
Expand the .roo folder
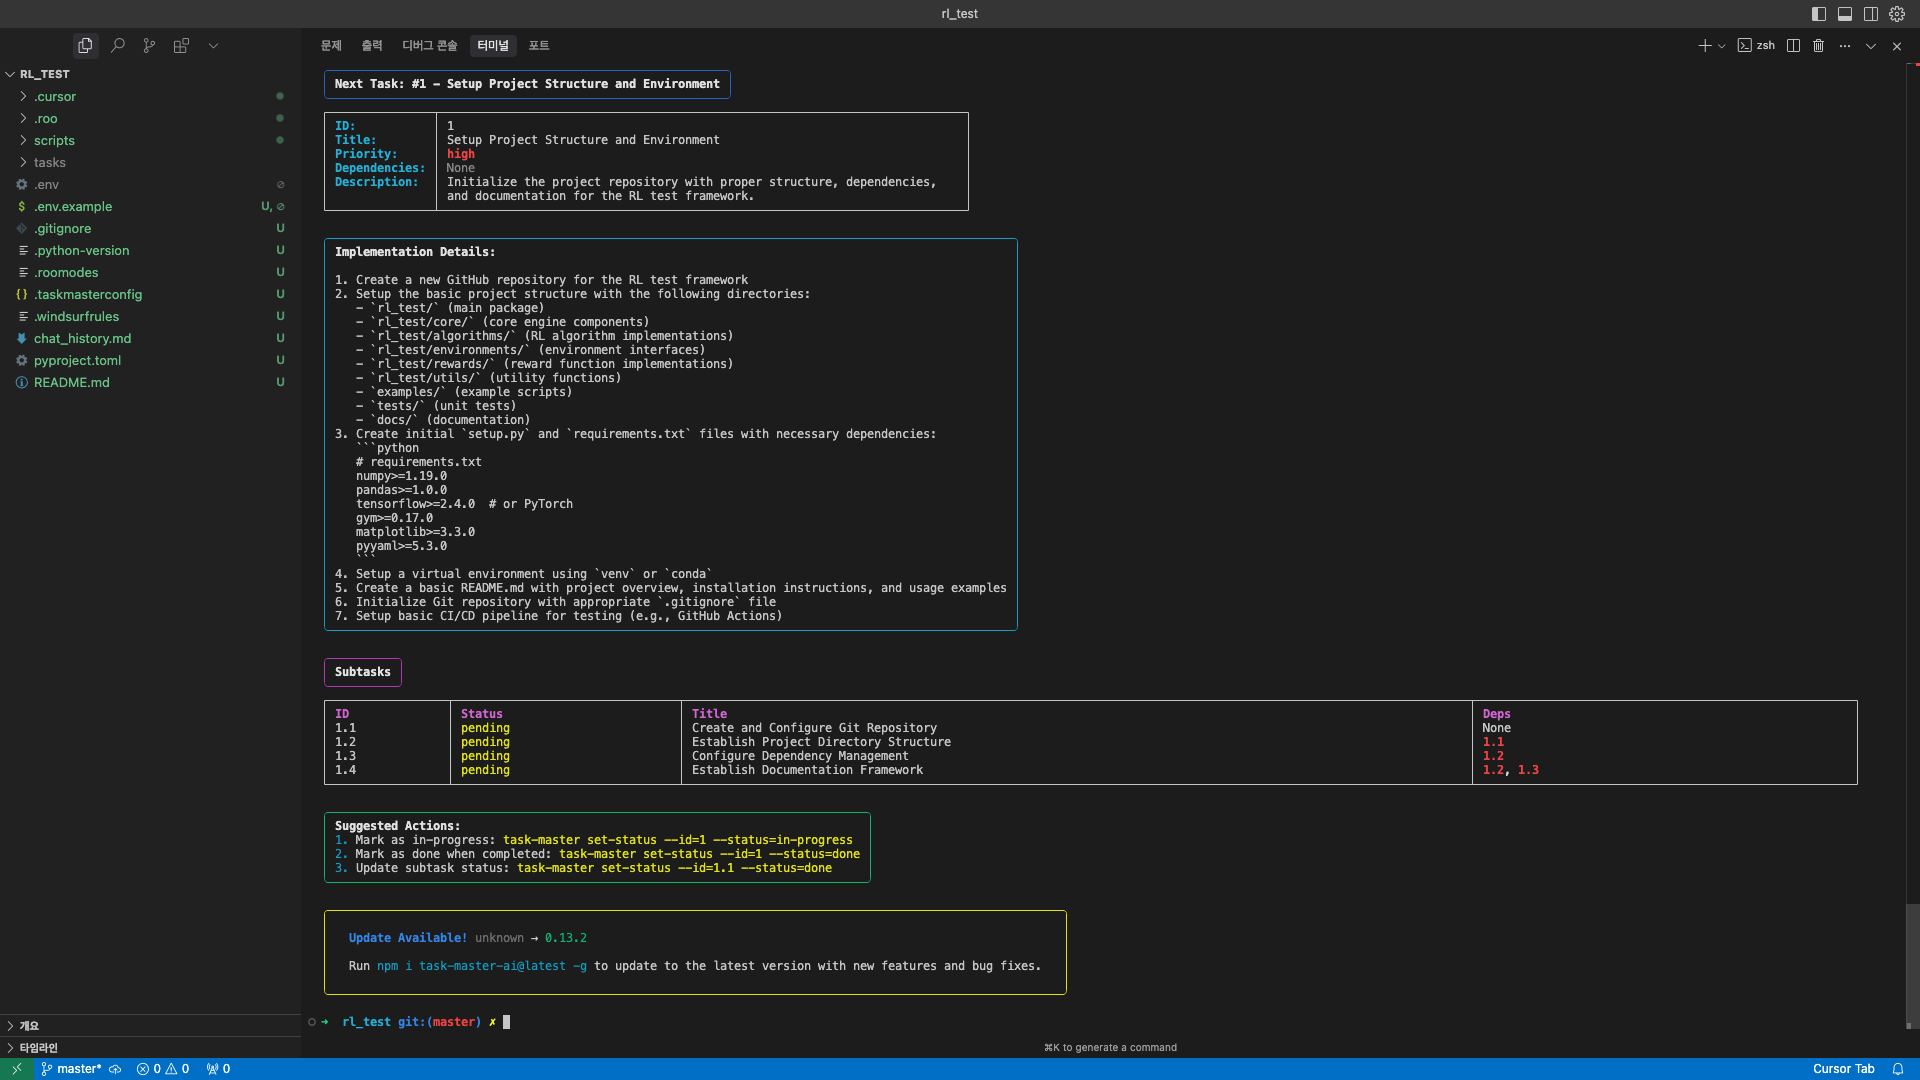pyautogui.click(x=150, y=119)
